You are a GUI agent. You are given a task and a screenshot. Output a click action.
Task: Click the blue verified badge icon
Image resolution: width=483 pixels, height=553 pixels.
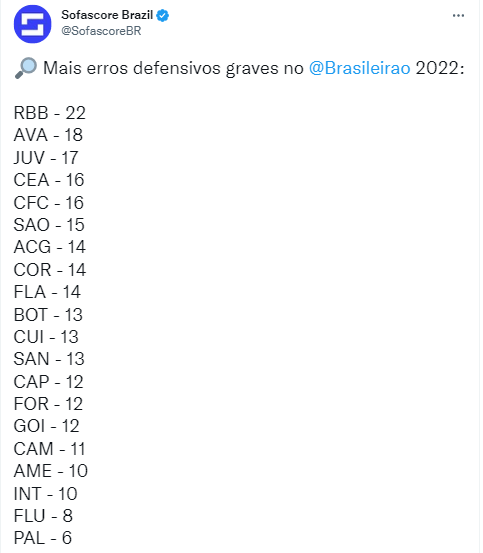(x=163, y=16)
